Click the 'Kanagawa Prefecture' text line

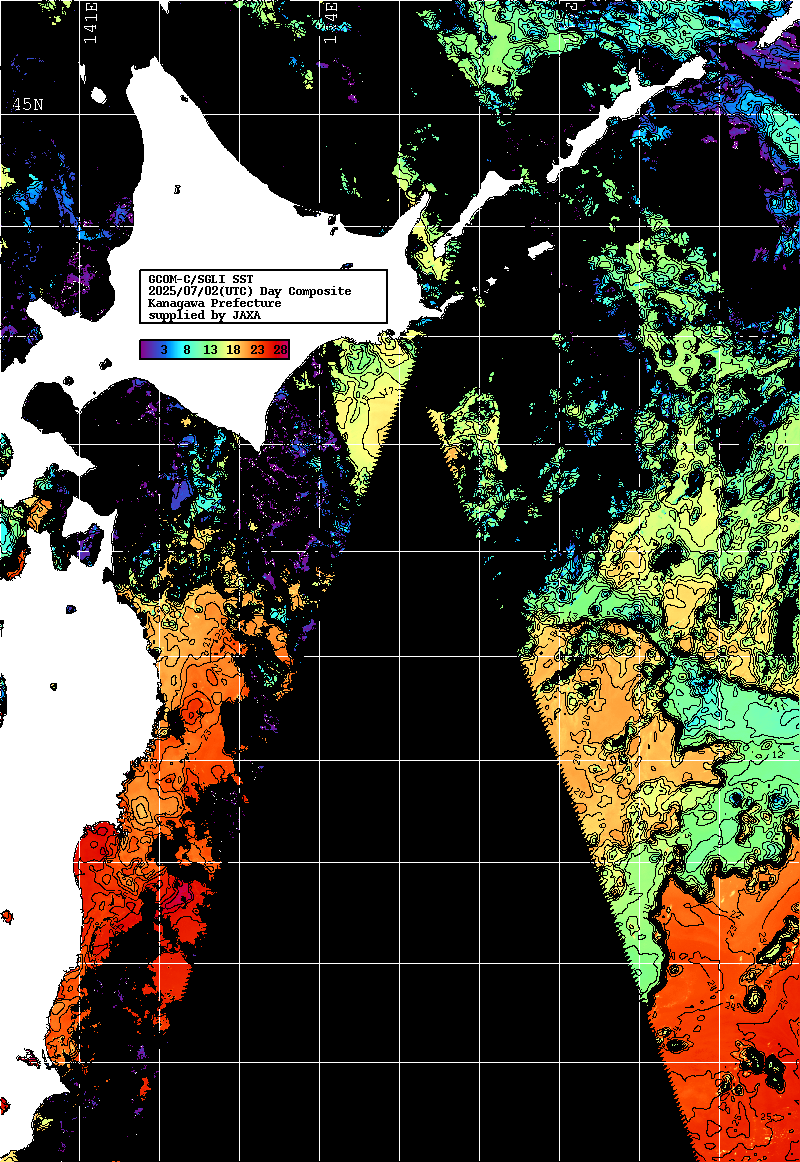pos(215,303)
